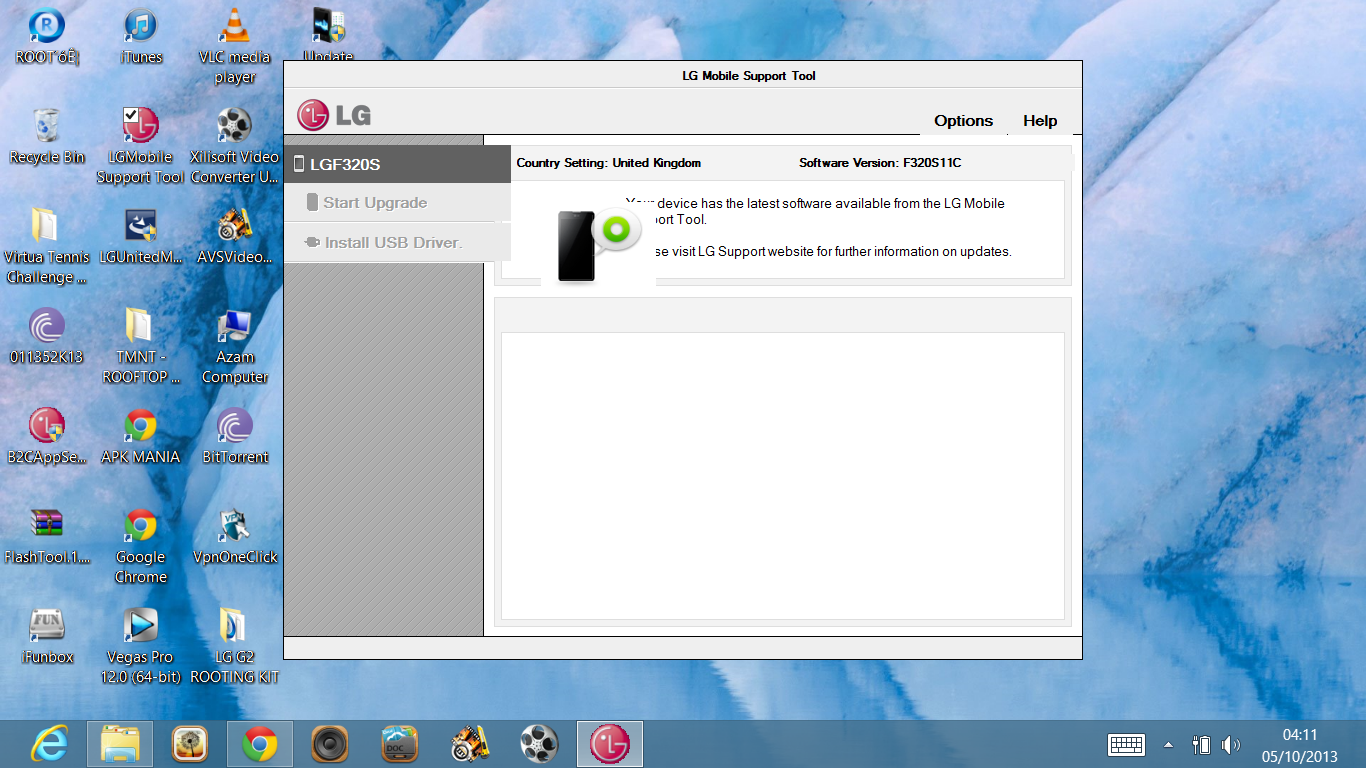Open the Options menu
Image resolution: width=1366 pixels, height=768 pixels.
click(962, 120)
